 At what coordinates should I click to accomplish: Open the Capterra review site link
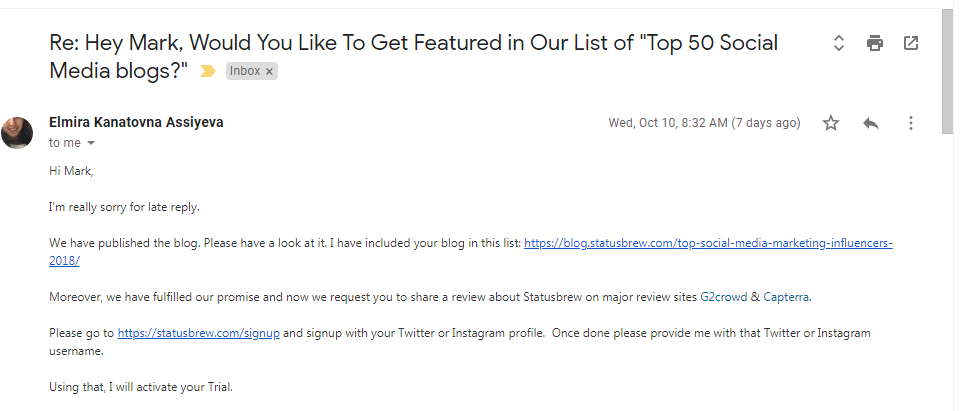click(x=790, y=297)
